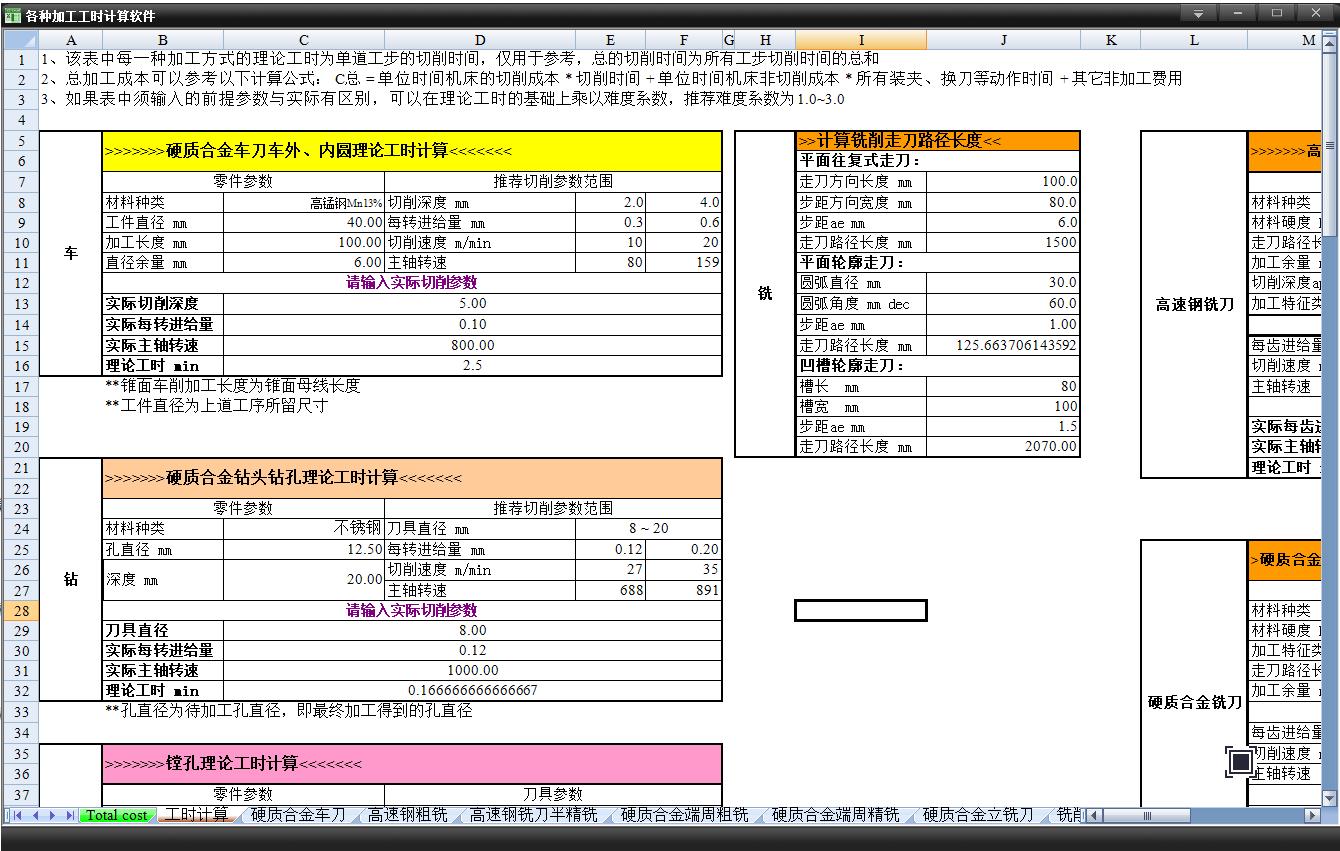Screen dimensions: 1340x851
Task: Click the workpiece diameter value 40.00
Action: 304,222
